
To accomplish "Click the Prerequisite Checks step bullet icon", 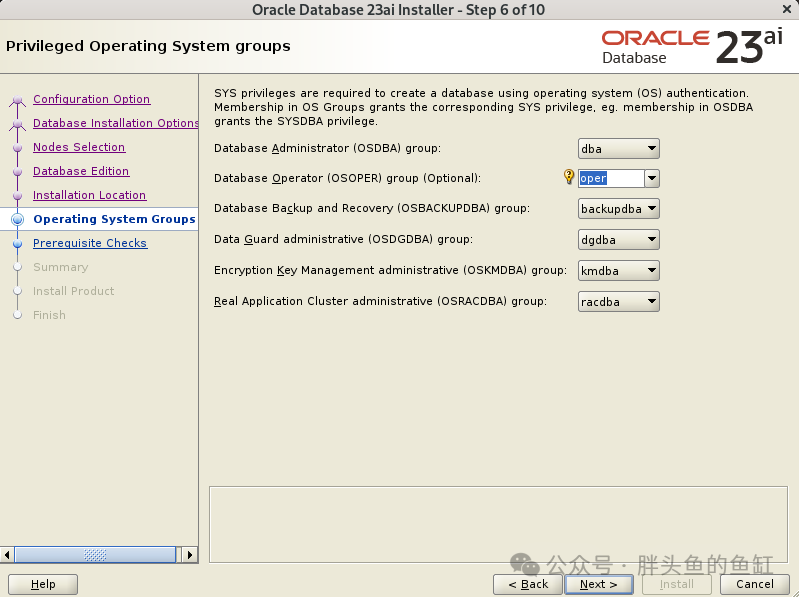I will (x=17, y=243).
